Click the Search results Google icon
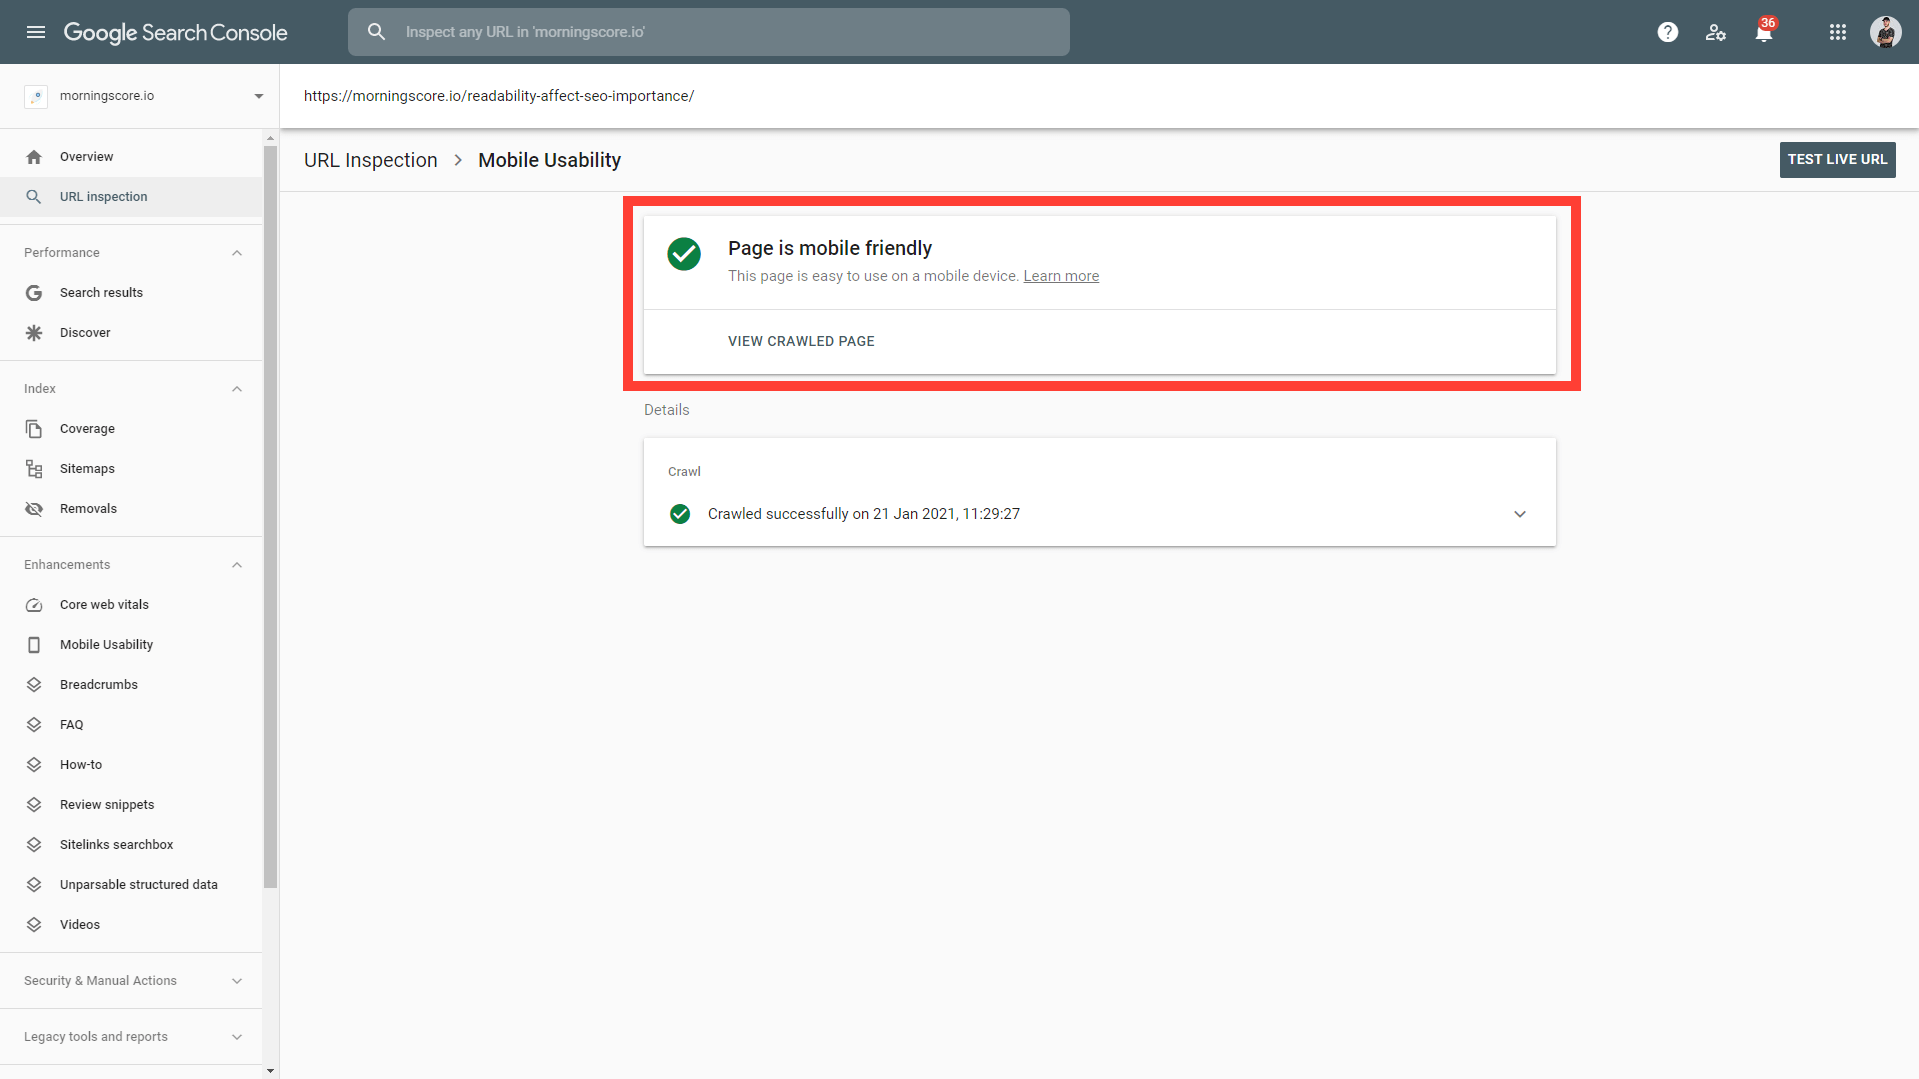 click(34, 293)
